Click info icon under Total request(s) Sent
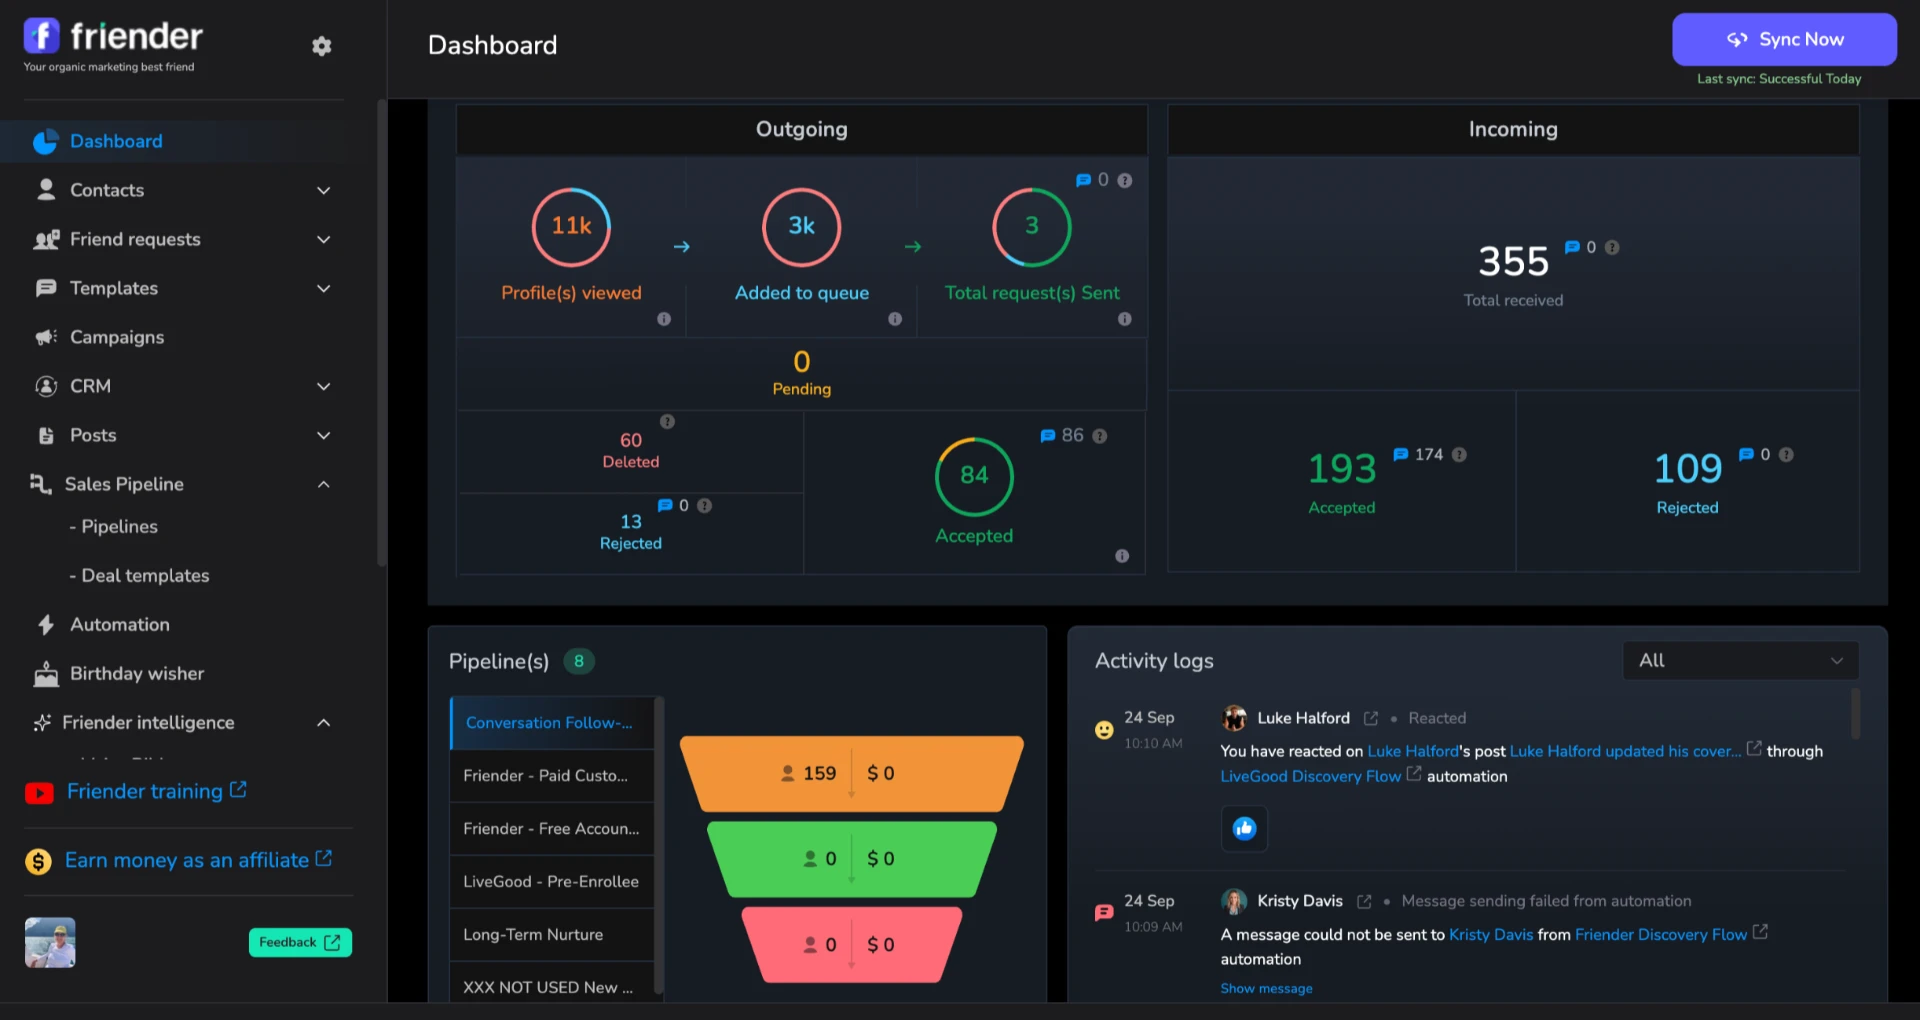Screen dimensions: 1920x1020 [x=1125, y=319]
